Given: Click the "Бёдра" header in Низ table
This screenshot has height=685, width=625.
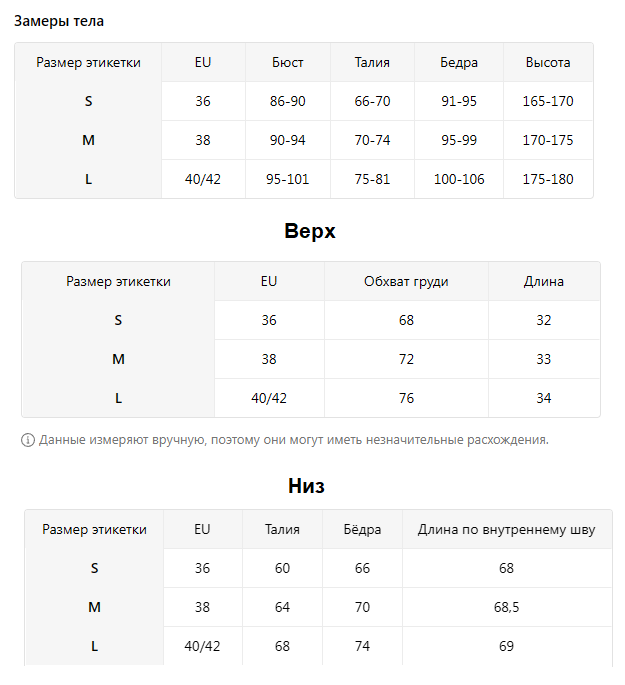Looking at the screenshot, I should 362,529.
